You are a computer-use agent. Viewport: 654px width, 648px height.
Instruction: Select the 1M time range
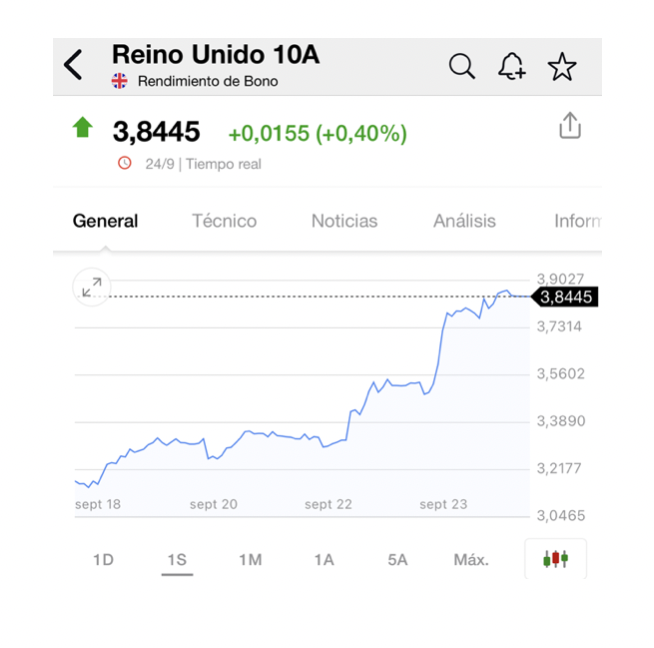[x=250, y=560]
